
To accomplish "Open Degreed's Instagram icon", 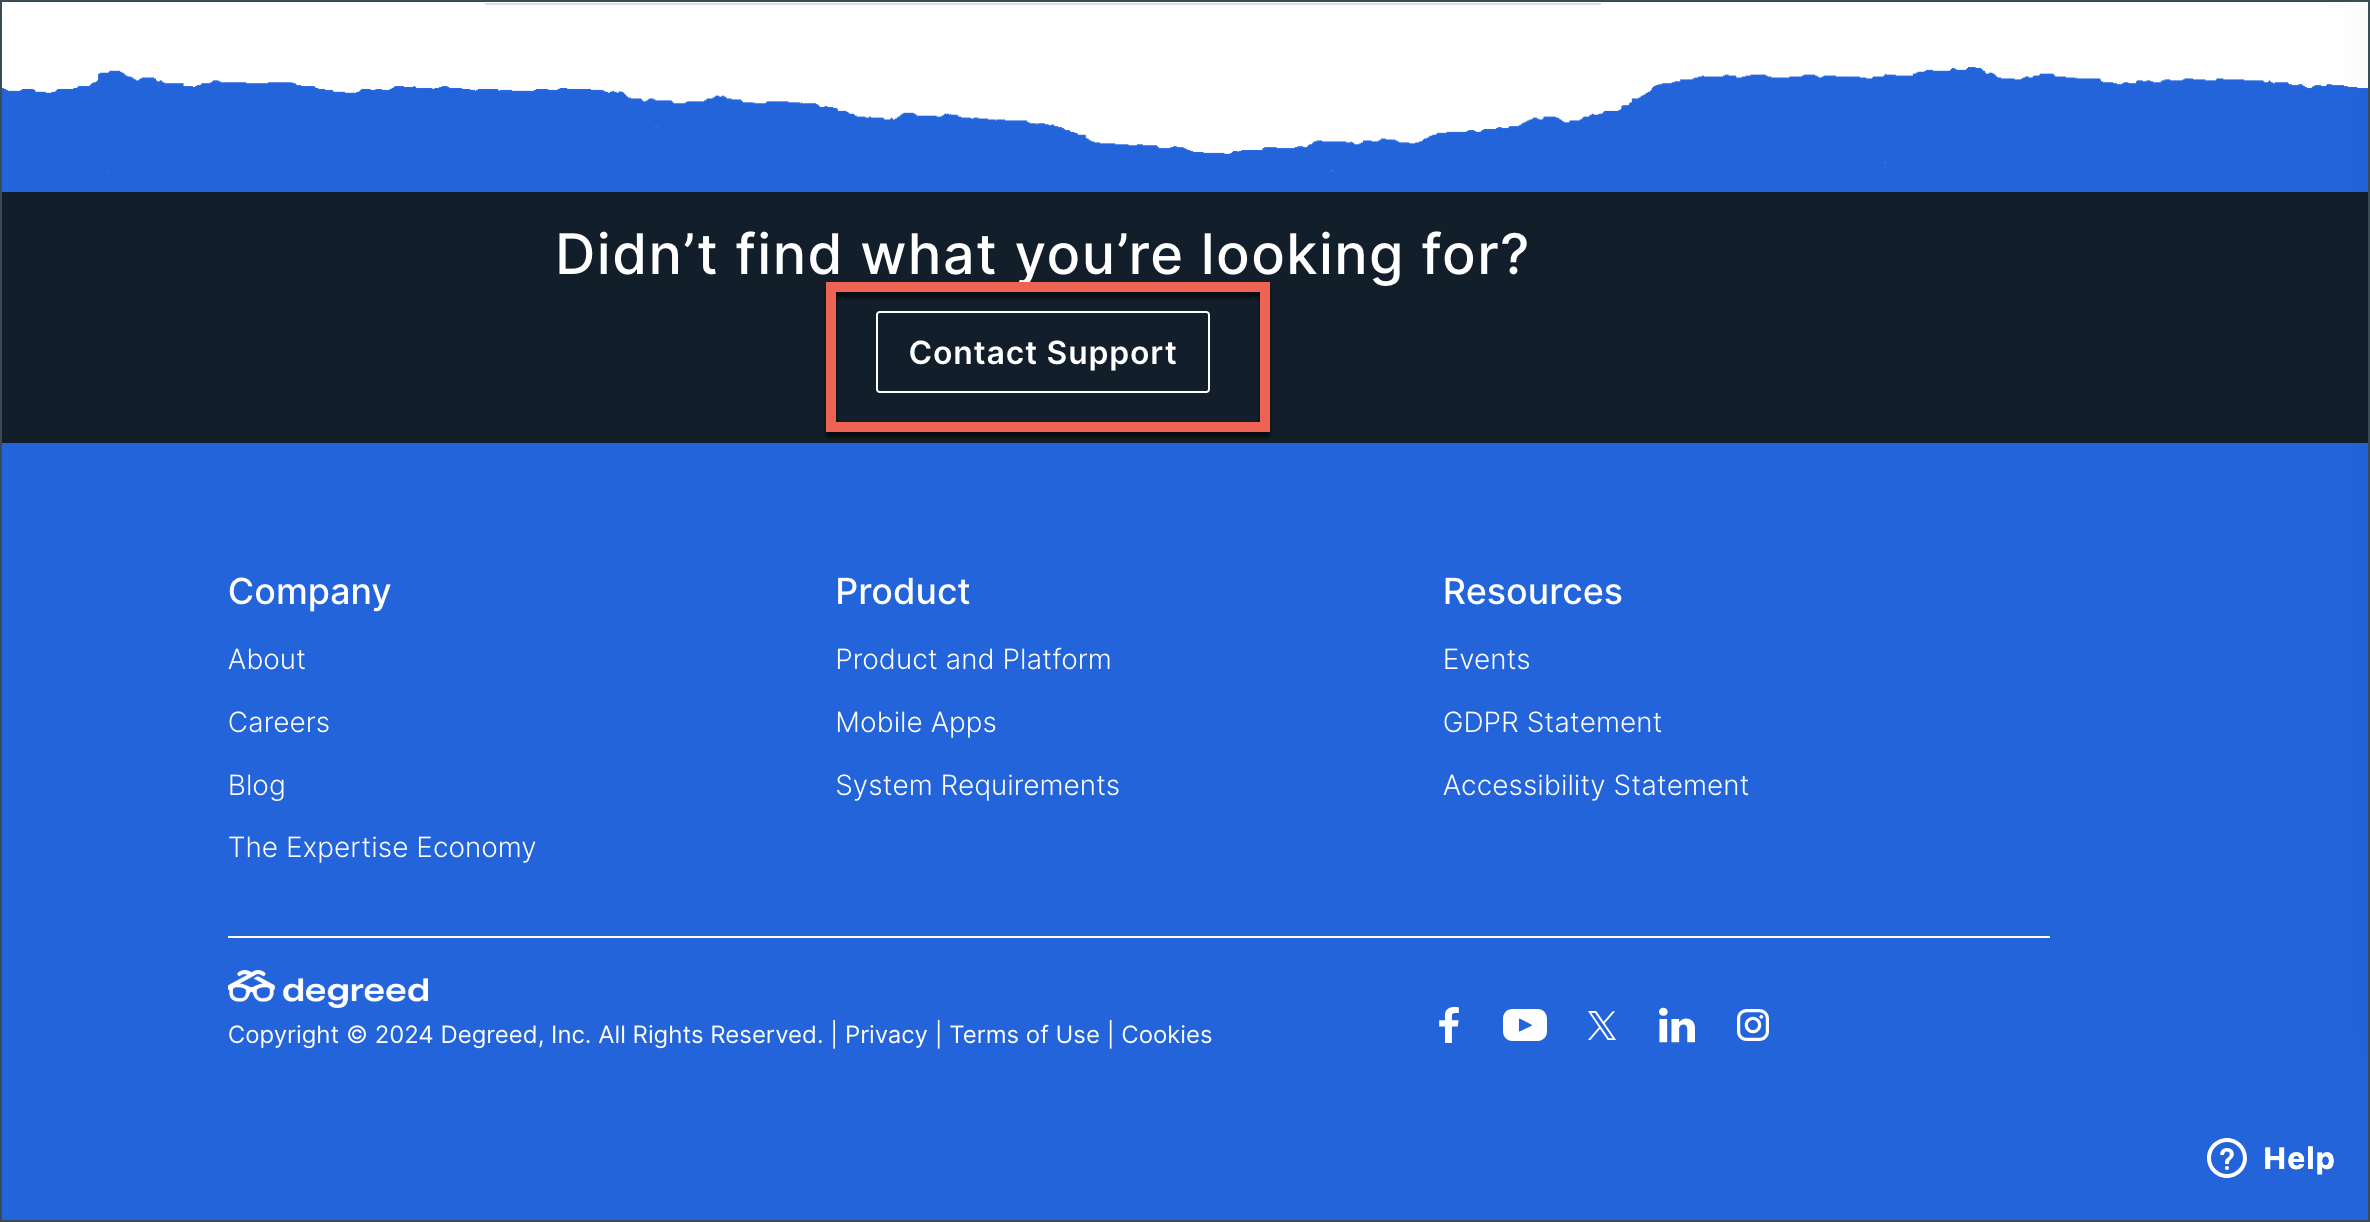I will [1752, 1025].
